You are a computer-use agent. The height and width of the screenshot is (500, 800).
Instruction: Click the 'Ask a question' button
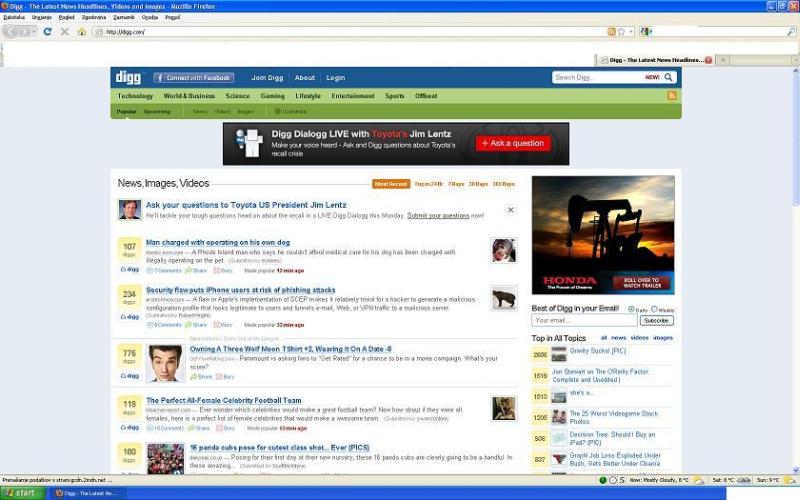(513, 143)
